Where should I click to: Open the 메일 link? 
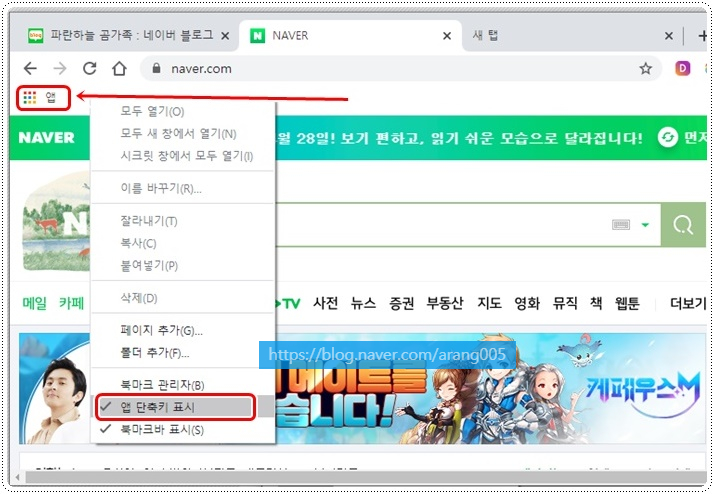(x=35, y=303)
